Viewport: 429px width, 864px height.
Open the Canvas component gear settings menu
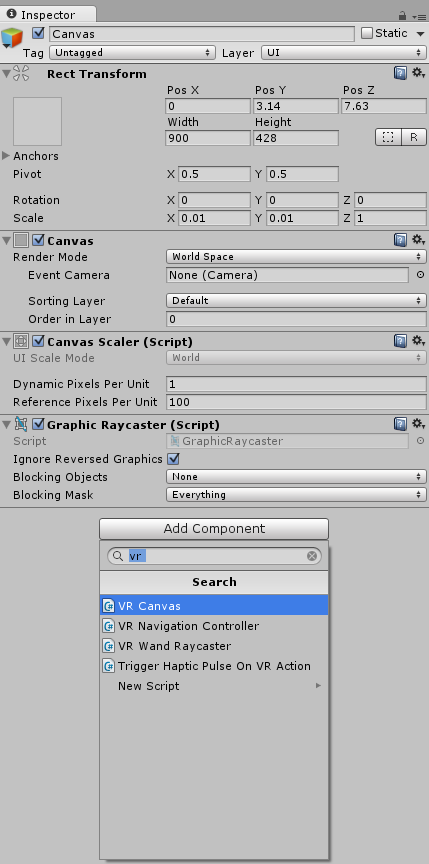pyautogui.click(x=419, y=240)
